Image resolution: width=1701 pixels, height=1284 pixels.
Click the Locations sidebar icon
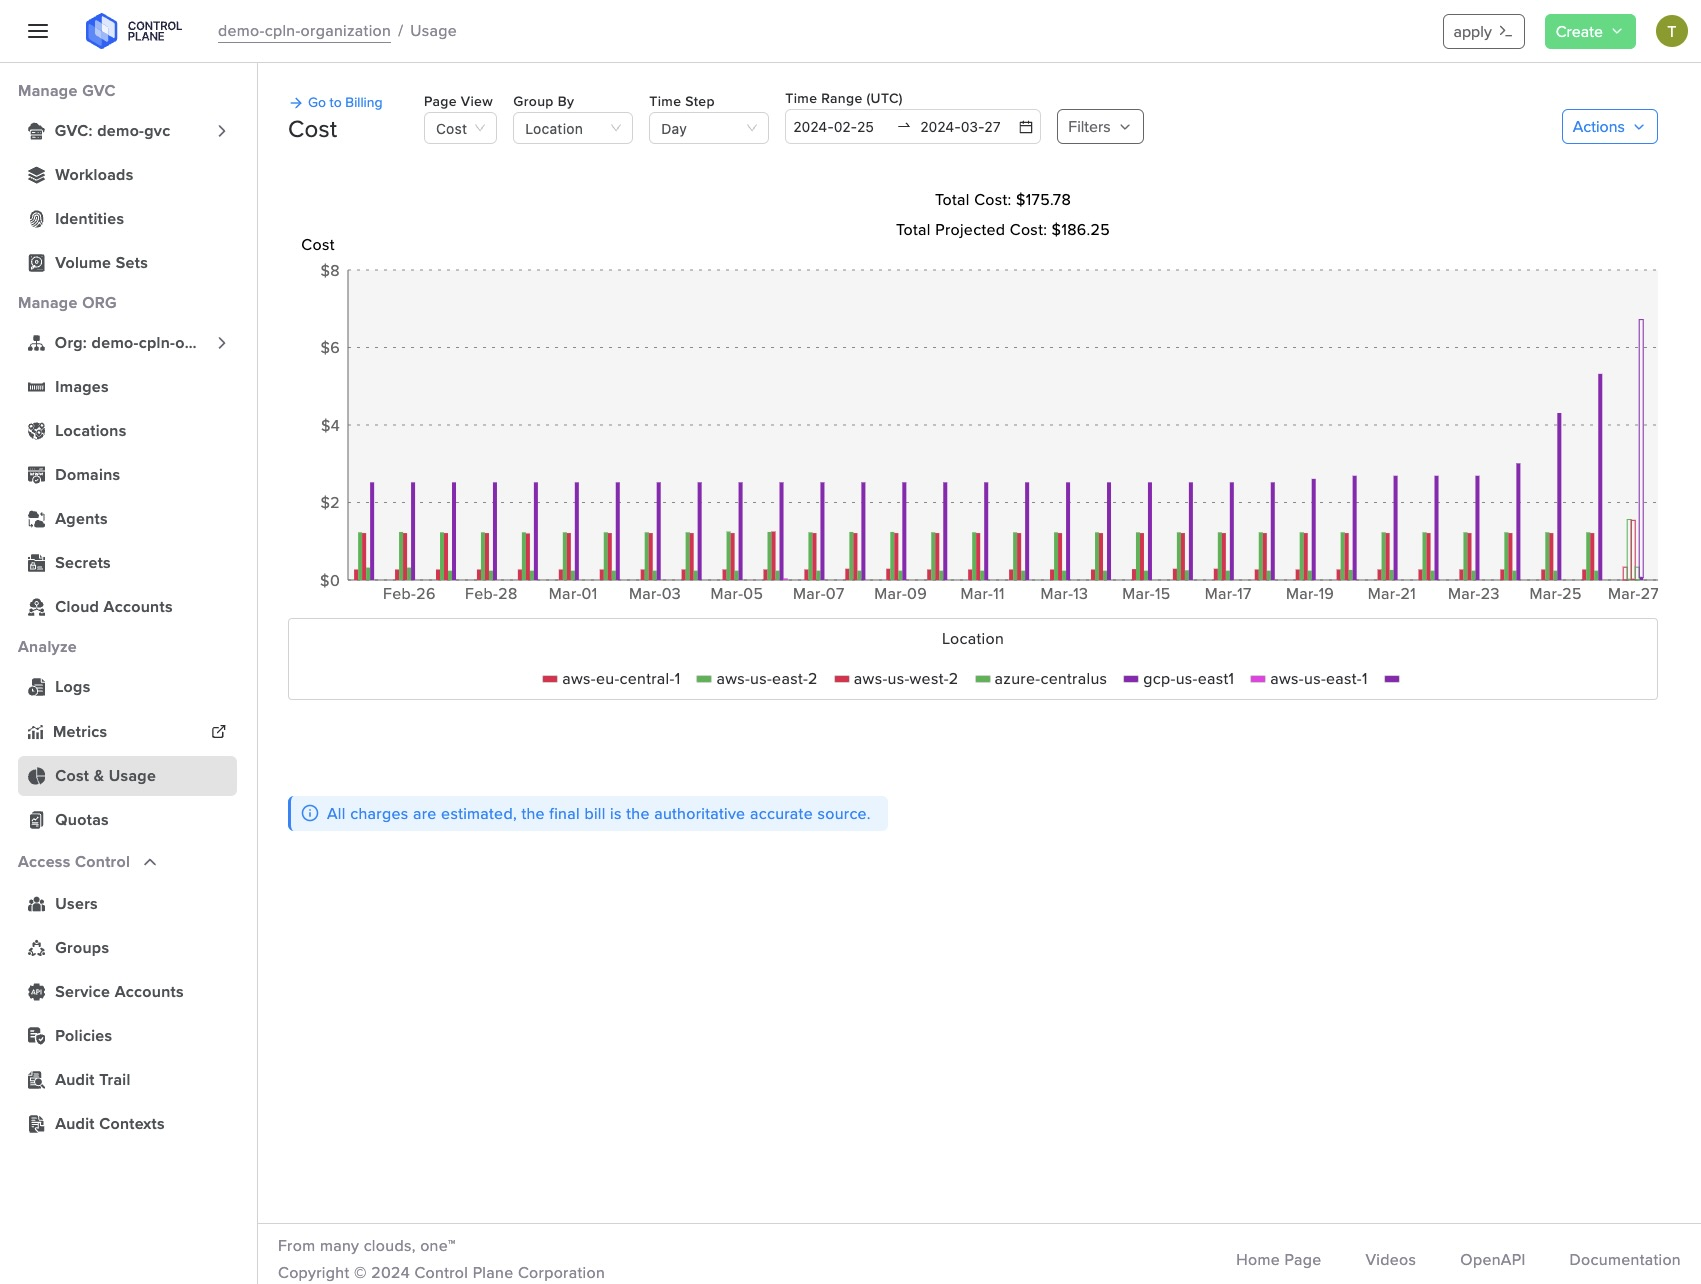(x=36, y=431)
